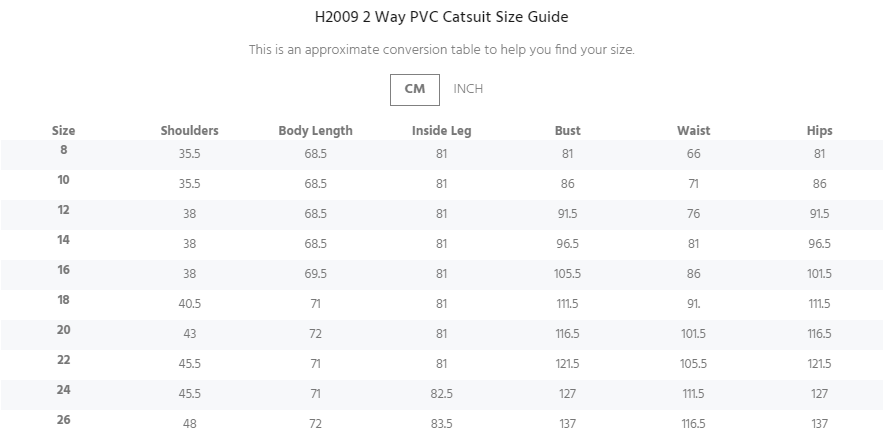The height and width of the screenshot is (440, 885).
Task: Select the Bust column header
Action: click(567, 131)
